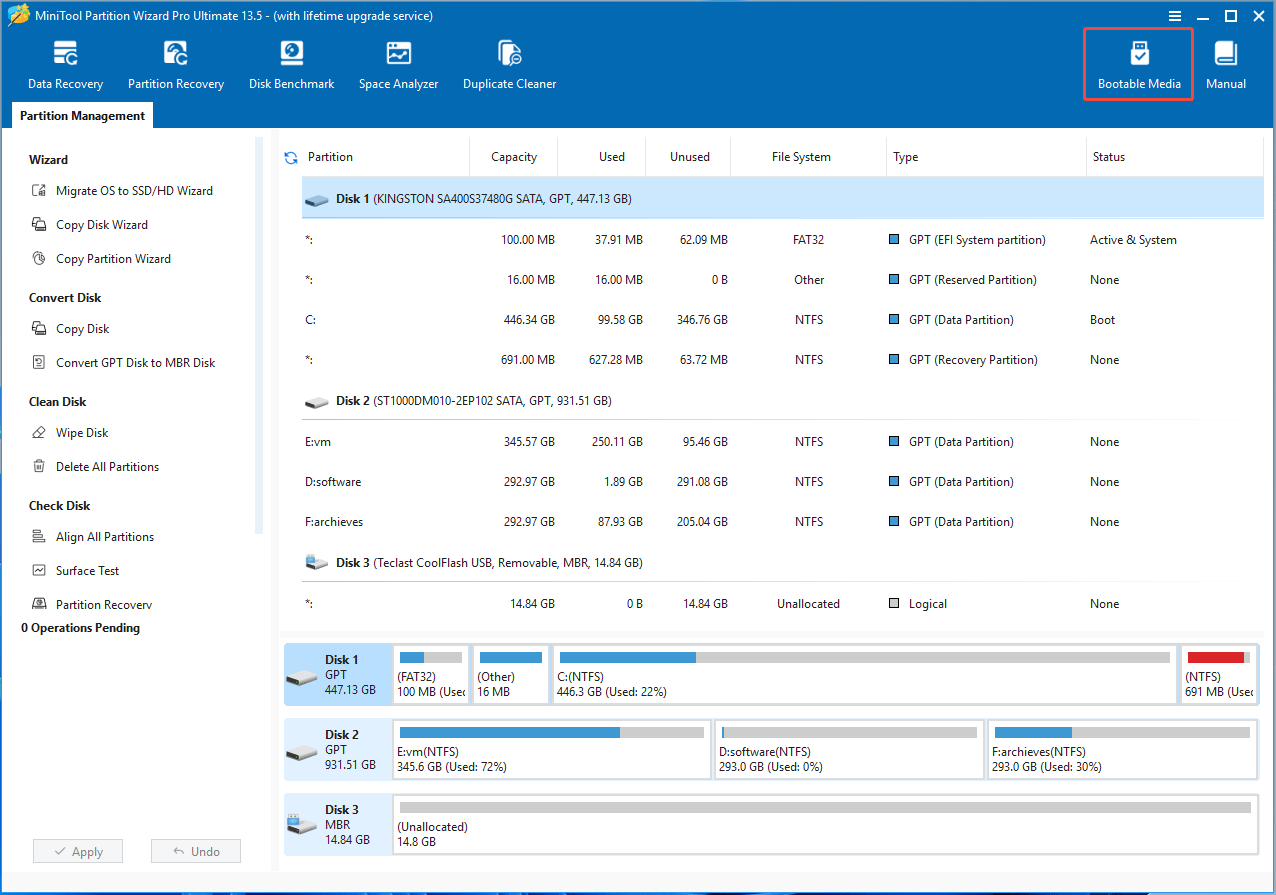This screenshot has height=895, width=1276.
Task: Start Migrate OS to SSD/HD Wizard
Action: [x=134, y=191]
